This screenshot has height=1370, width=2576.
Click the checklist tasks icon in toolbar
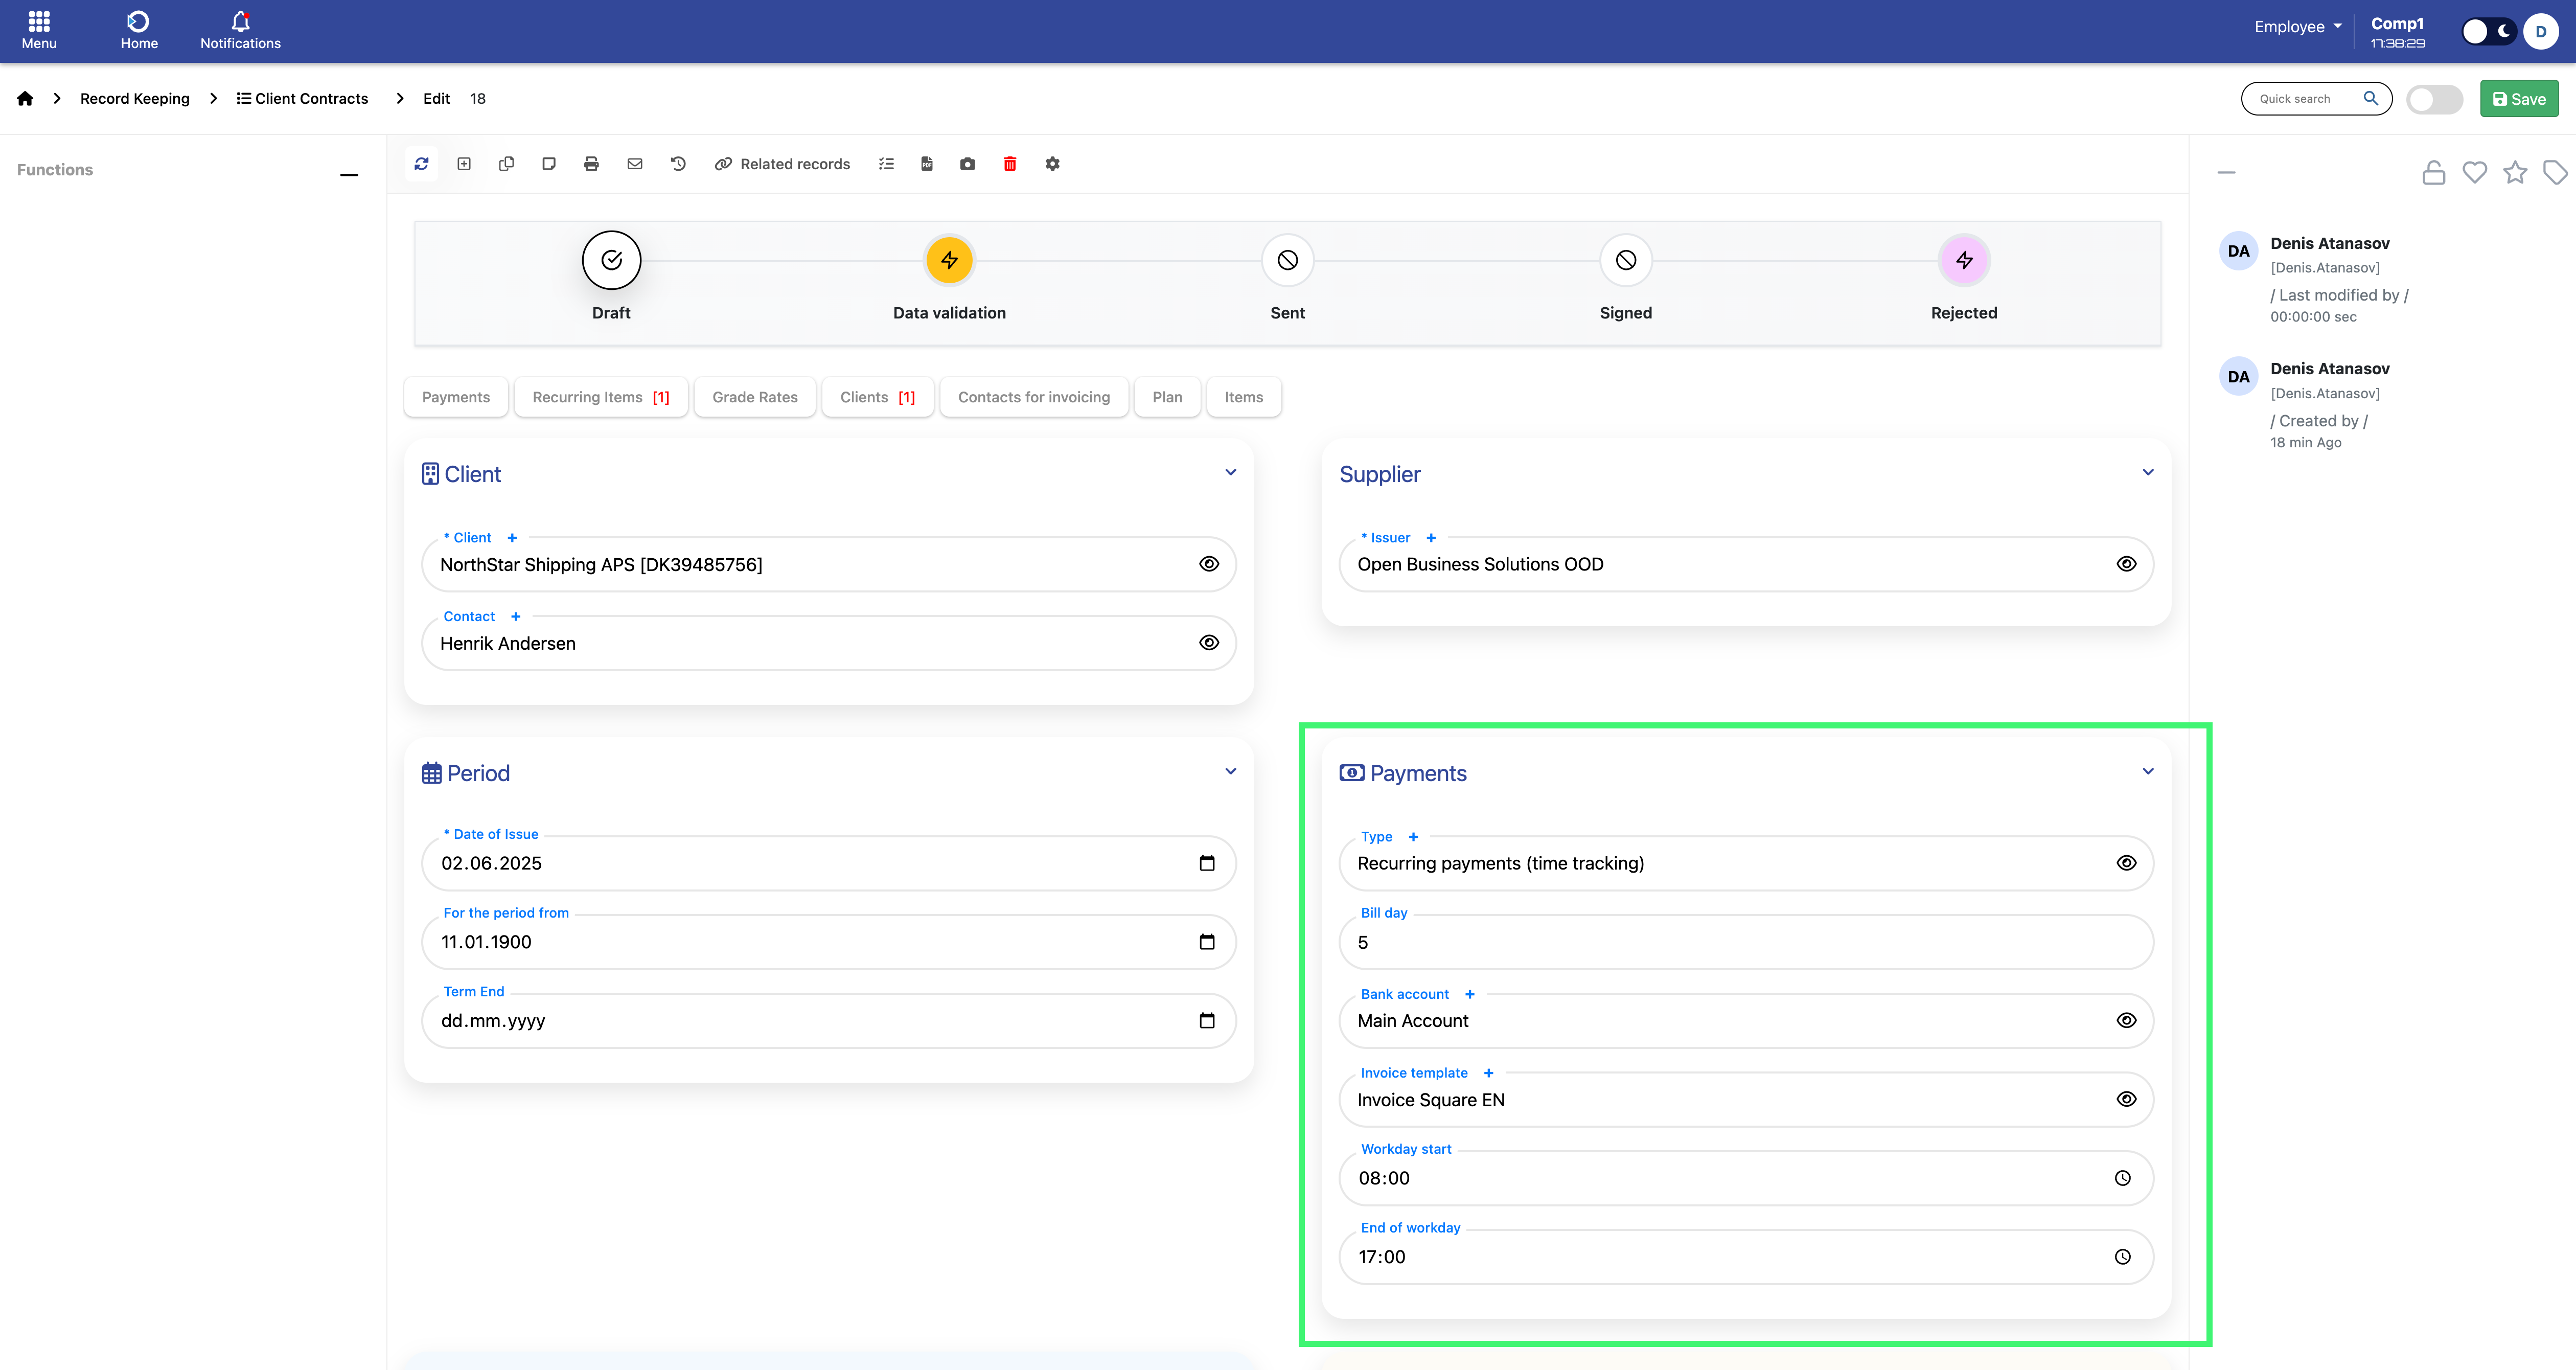click(886, 164)
